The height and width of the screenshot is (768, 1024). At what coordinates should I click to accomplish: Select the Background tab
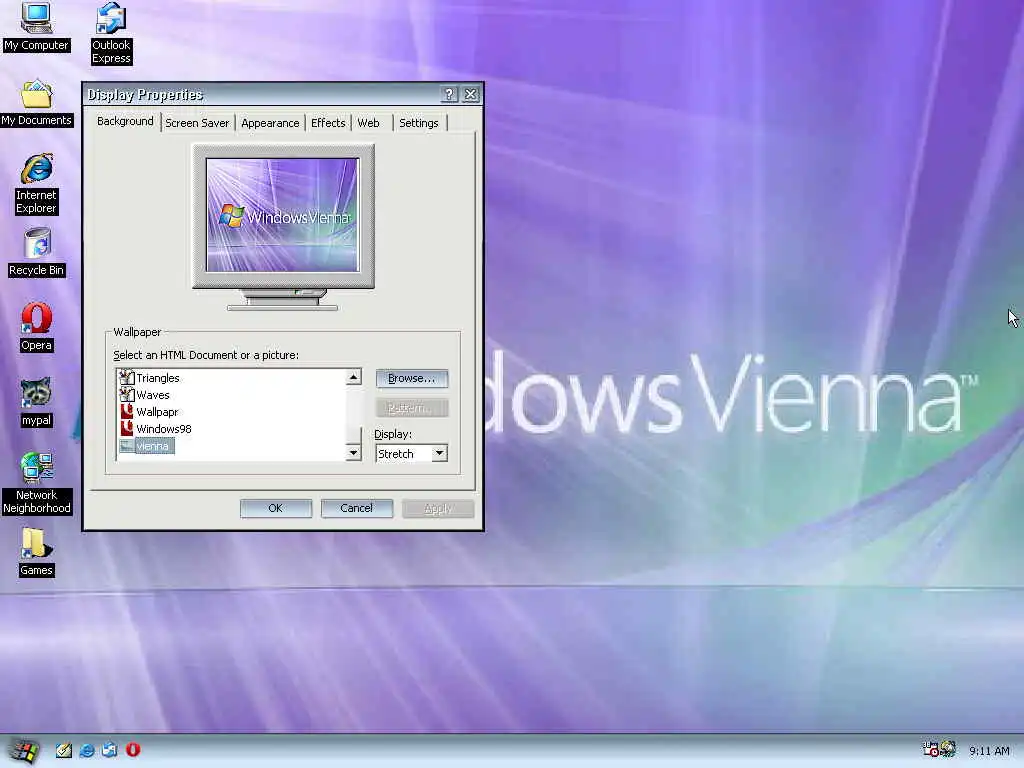tap(125, 121)
